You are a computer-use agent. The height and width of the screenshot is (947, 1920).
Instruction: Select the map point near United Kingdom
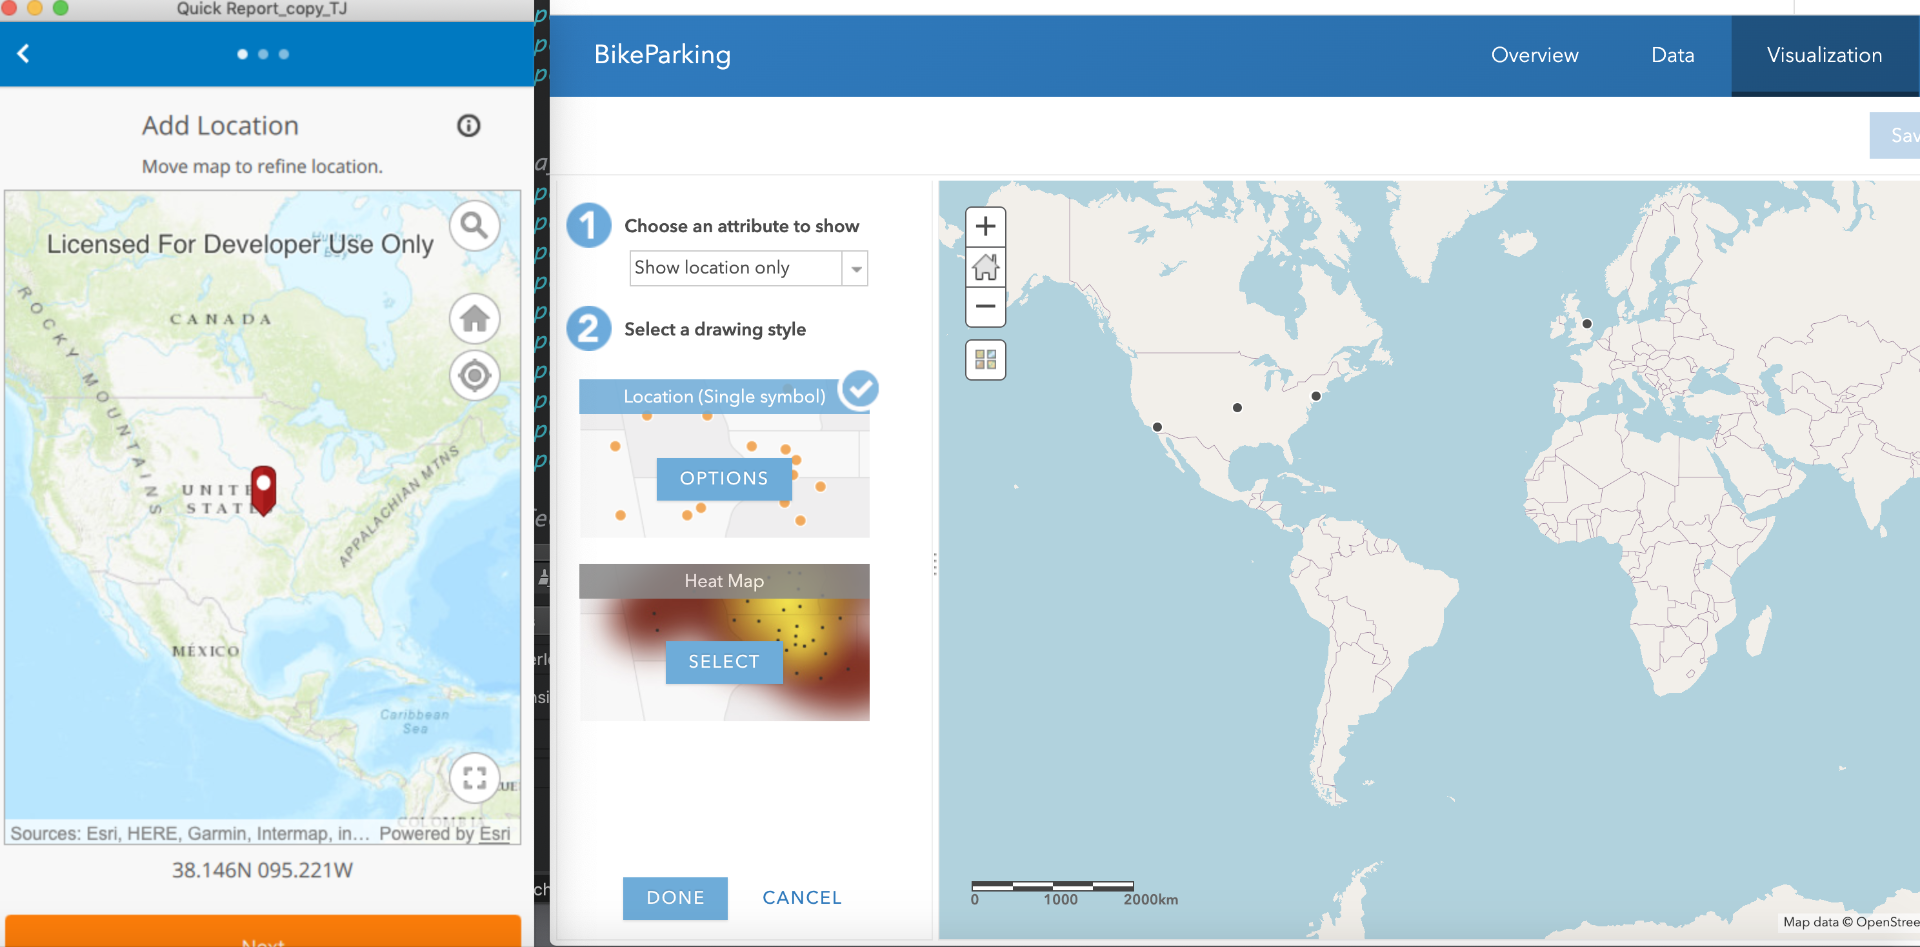pyautogui.click(x=1587, y=324)
